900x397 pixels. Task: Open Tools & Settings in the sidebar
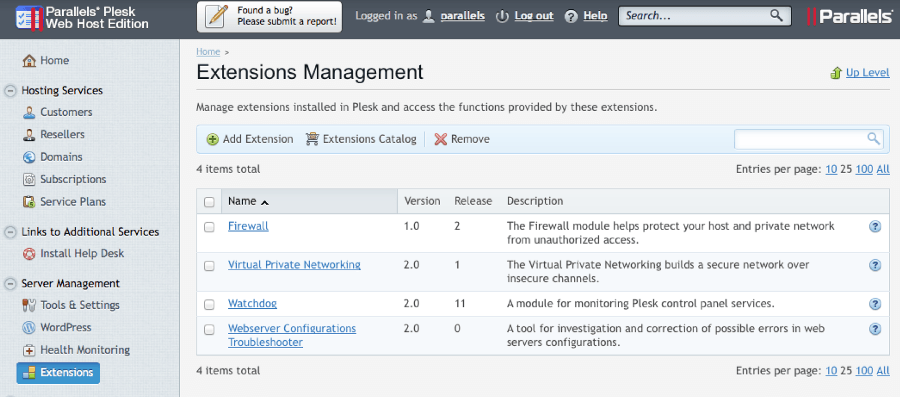(x=80, y=305)
